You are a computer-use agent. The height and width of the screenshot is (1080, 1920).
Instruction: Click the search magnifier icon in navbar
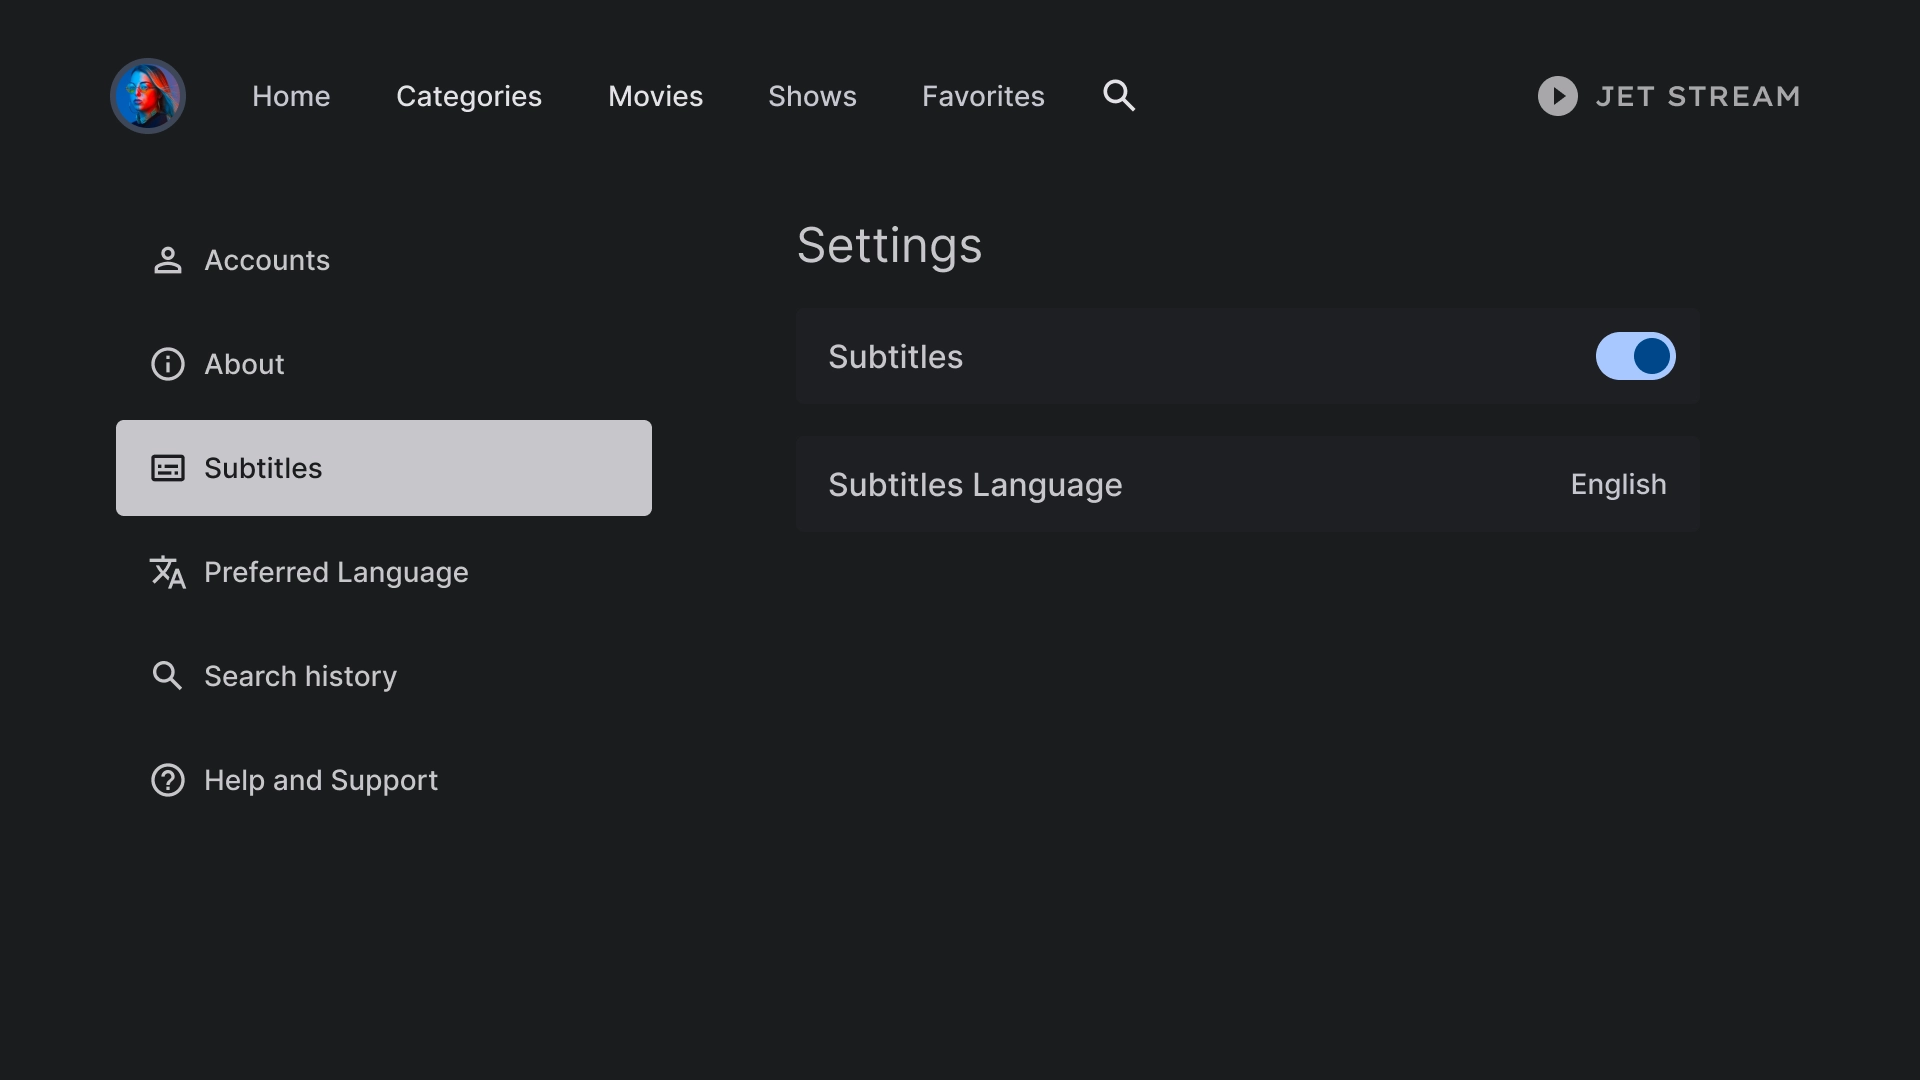point(1118,95)
